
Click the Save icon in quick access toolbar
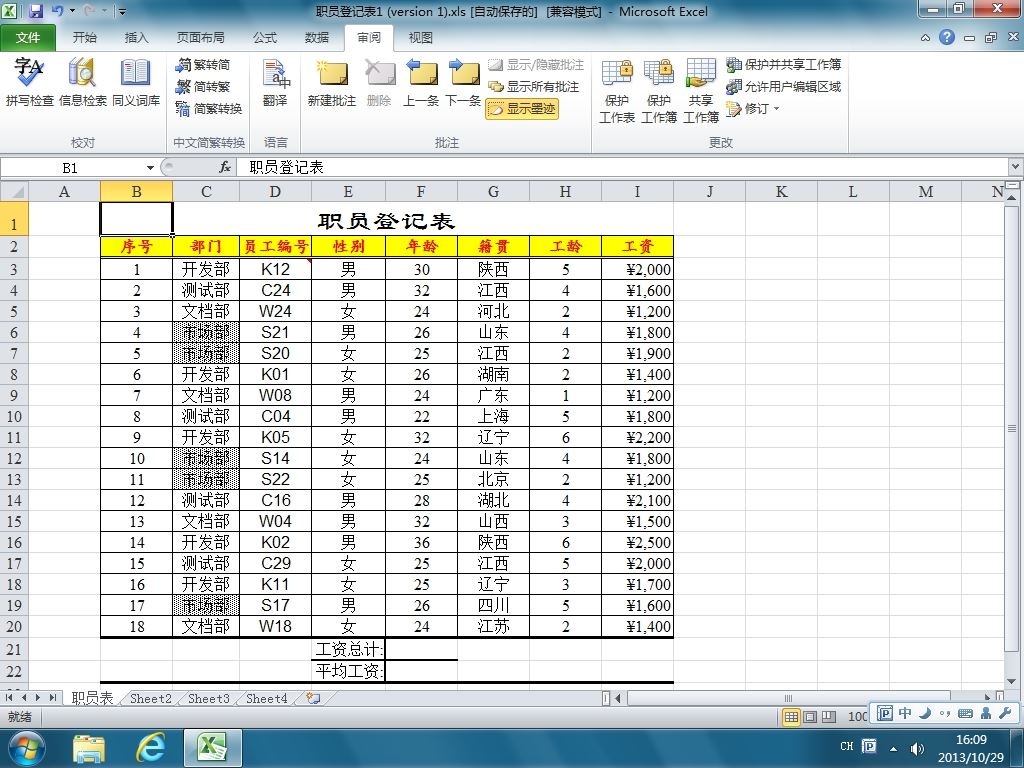click(x=36, y=11)
